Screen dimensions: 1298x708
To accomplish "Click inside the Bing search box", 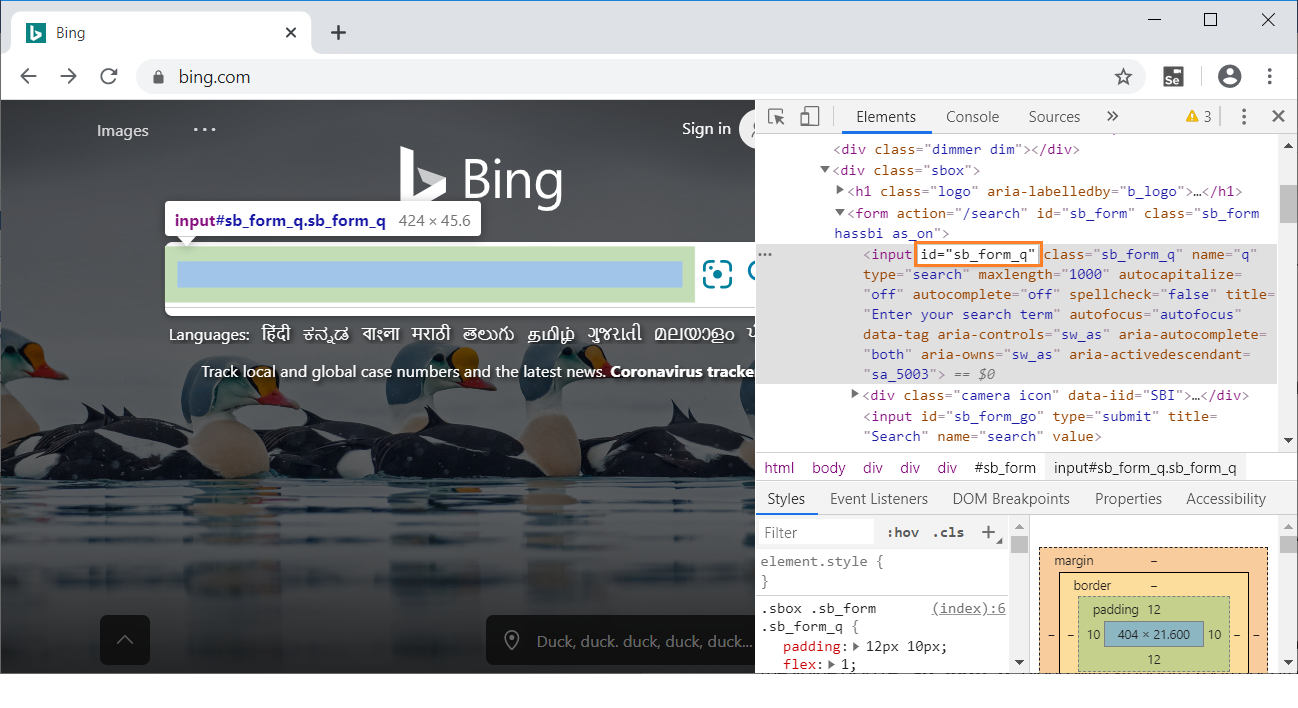I will pyautogui.click(x=430, y=274).
